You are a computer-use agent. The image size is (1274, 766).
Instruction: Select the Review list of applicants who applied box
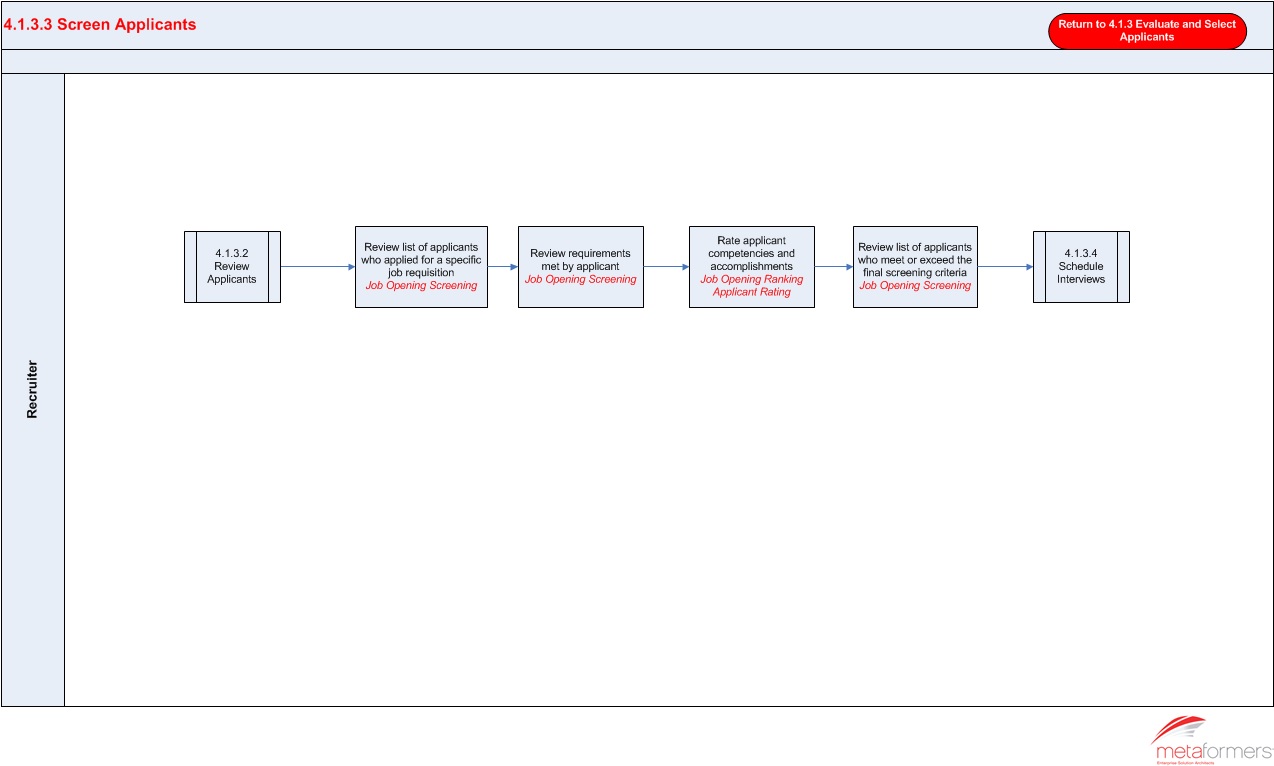(x=421, y=267)
